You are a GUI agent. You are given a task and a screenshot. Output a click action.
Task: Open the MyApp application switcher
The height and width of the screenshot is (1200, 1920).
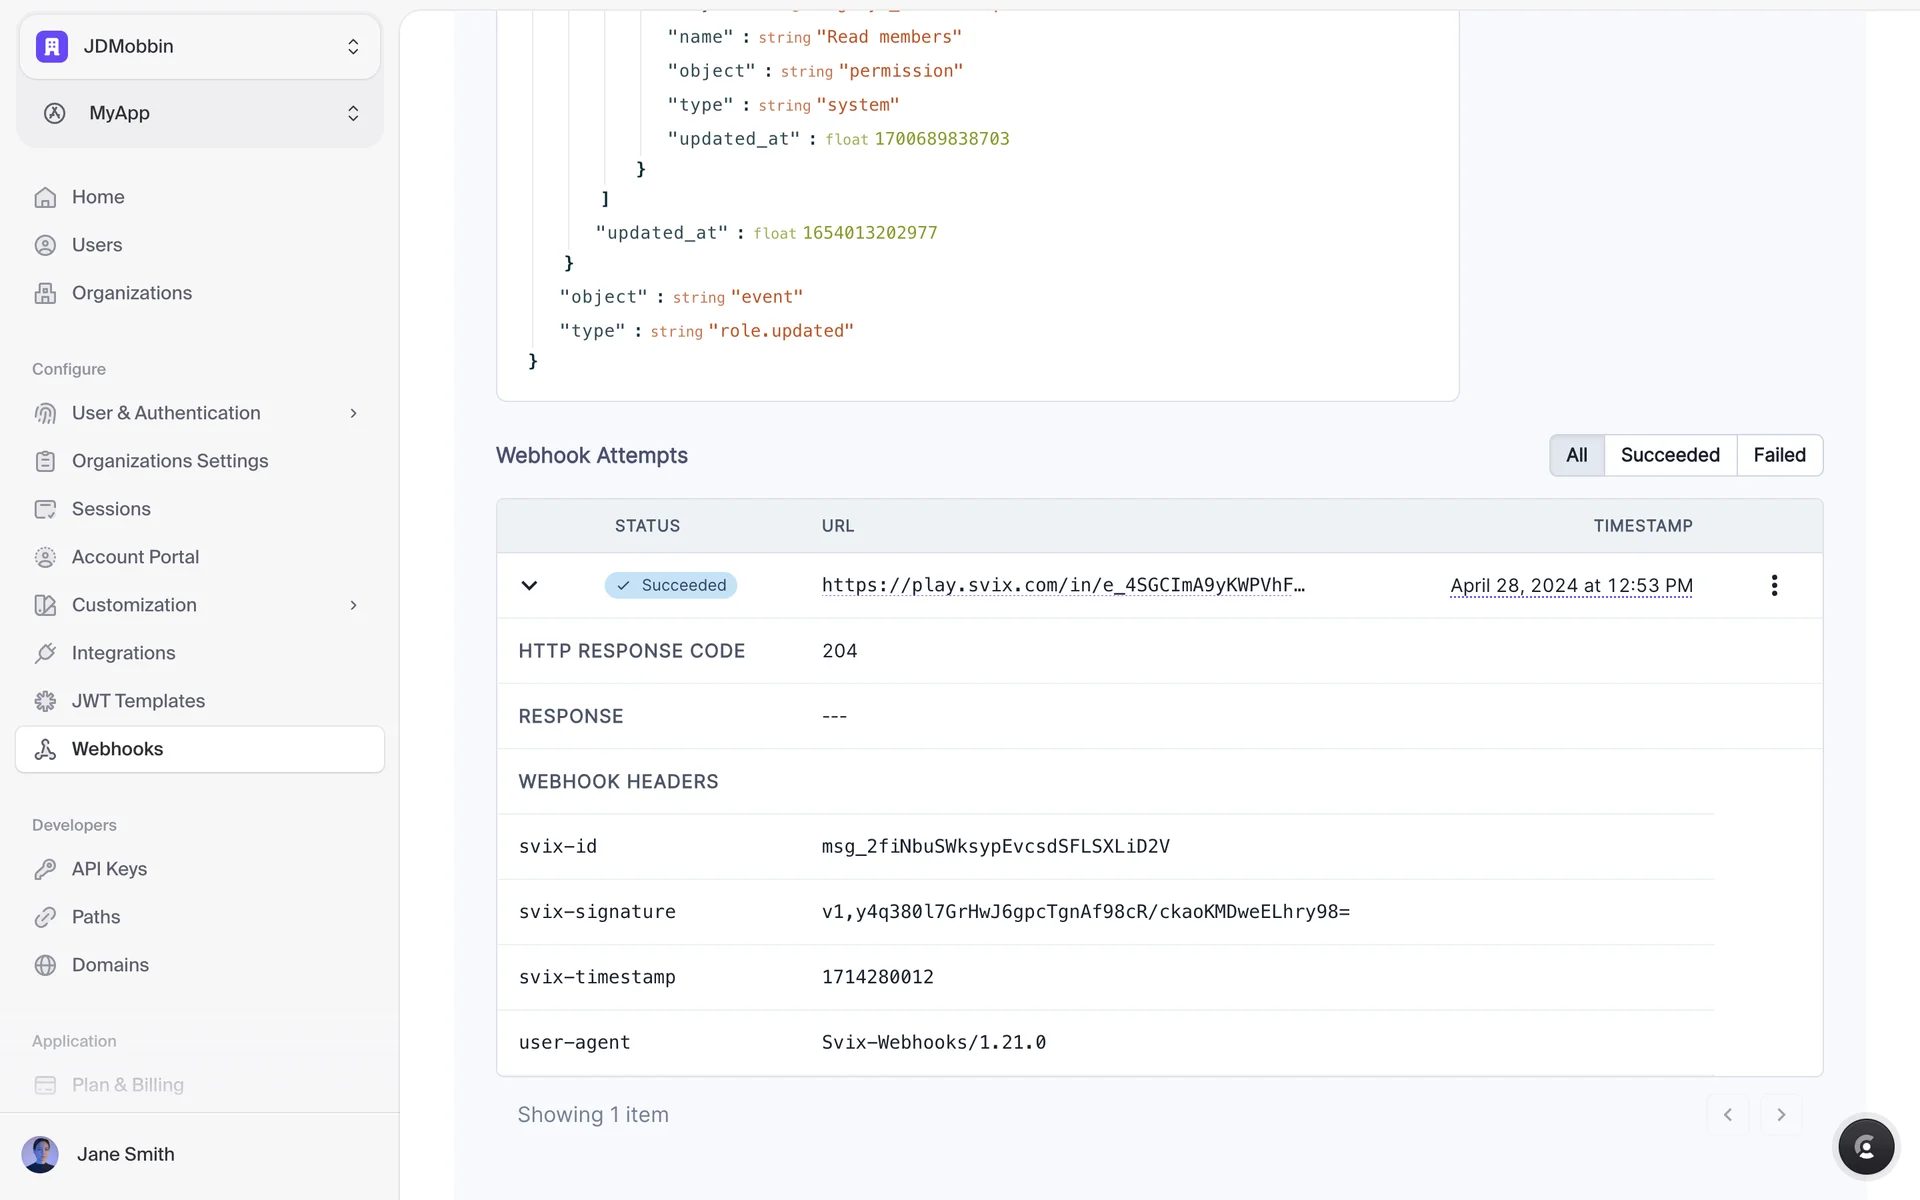pyautogui.click(x=200, y=113)
